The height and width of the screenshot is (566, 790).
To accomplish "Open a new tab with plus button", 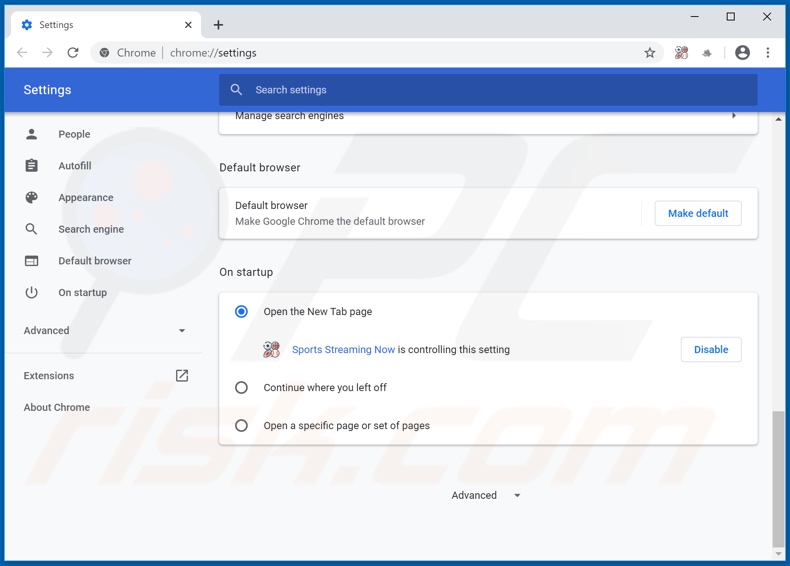I will [218, 25].
